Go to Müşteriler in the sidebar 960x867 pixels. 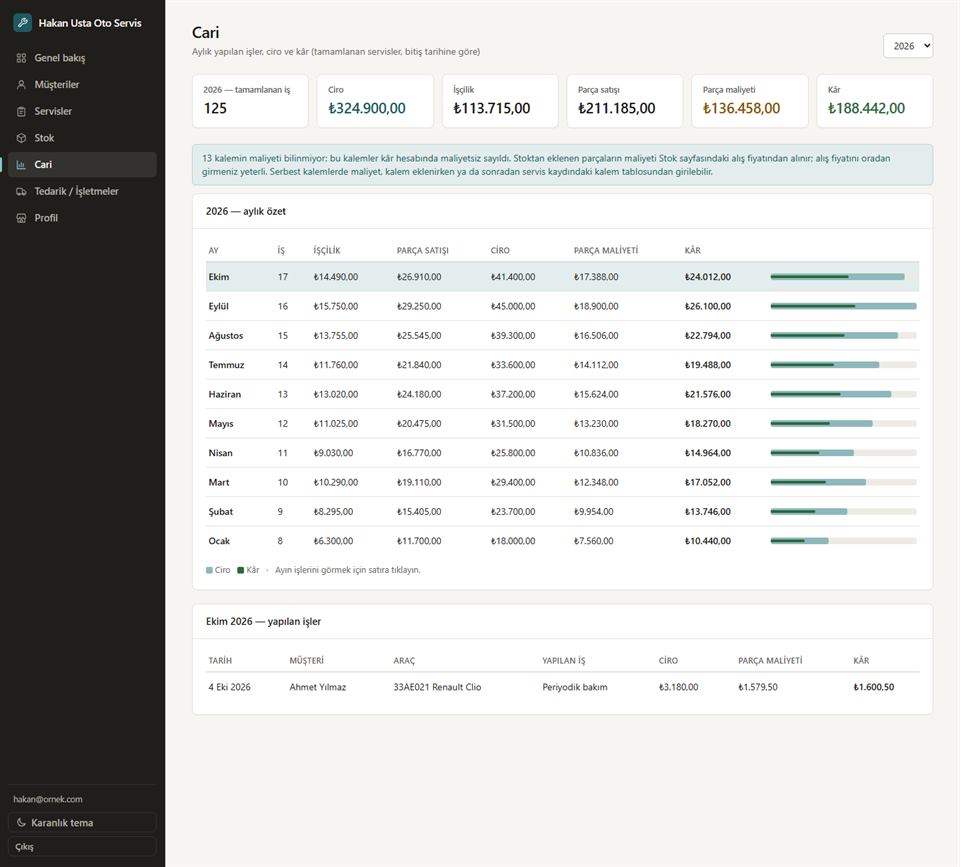[x=82, y=84]
